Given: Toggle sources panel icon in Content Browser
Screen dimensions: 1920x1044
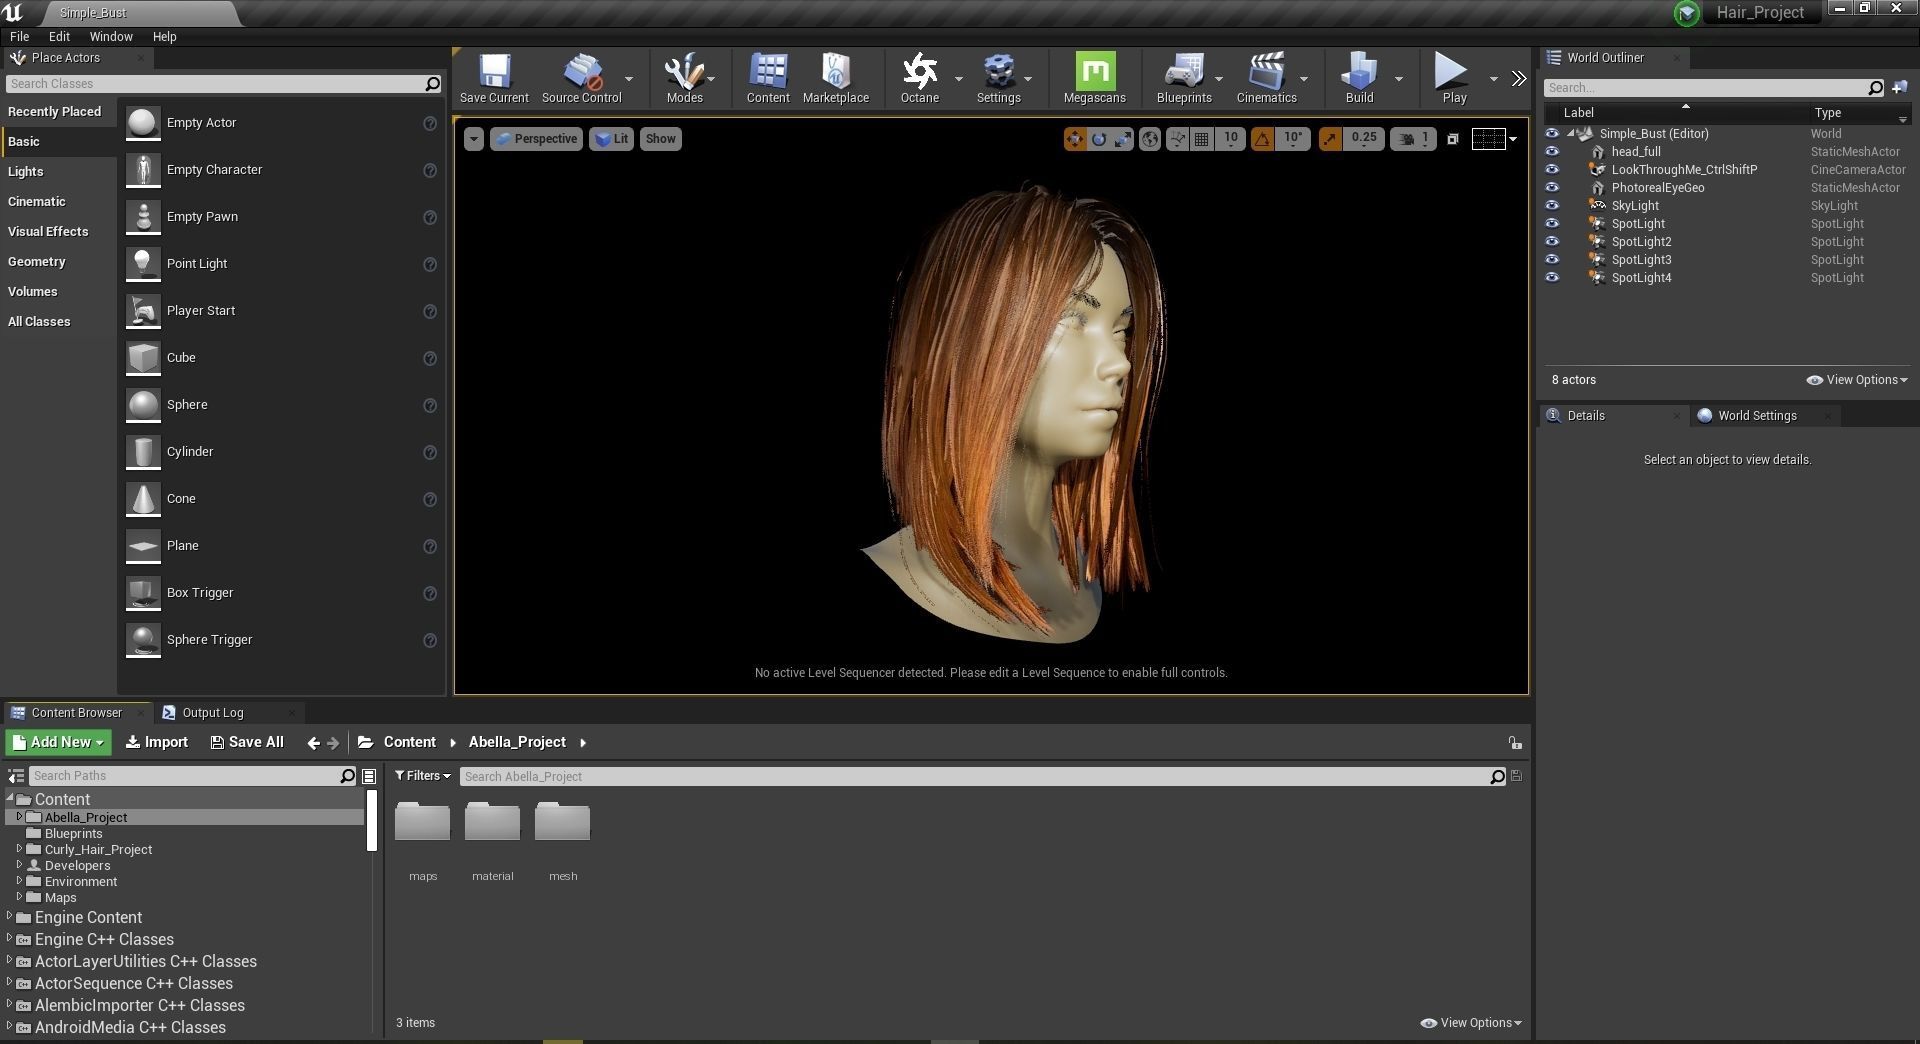Looking at the screenshot, I should 16,776.
